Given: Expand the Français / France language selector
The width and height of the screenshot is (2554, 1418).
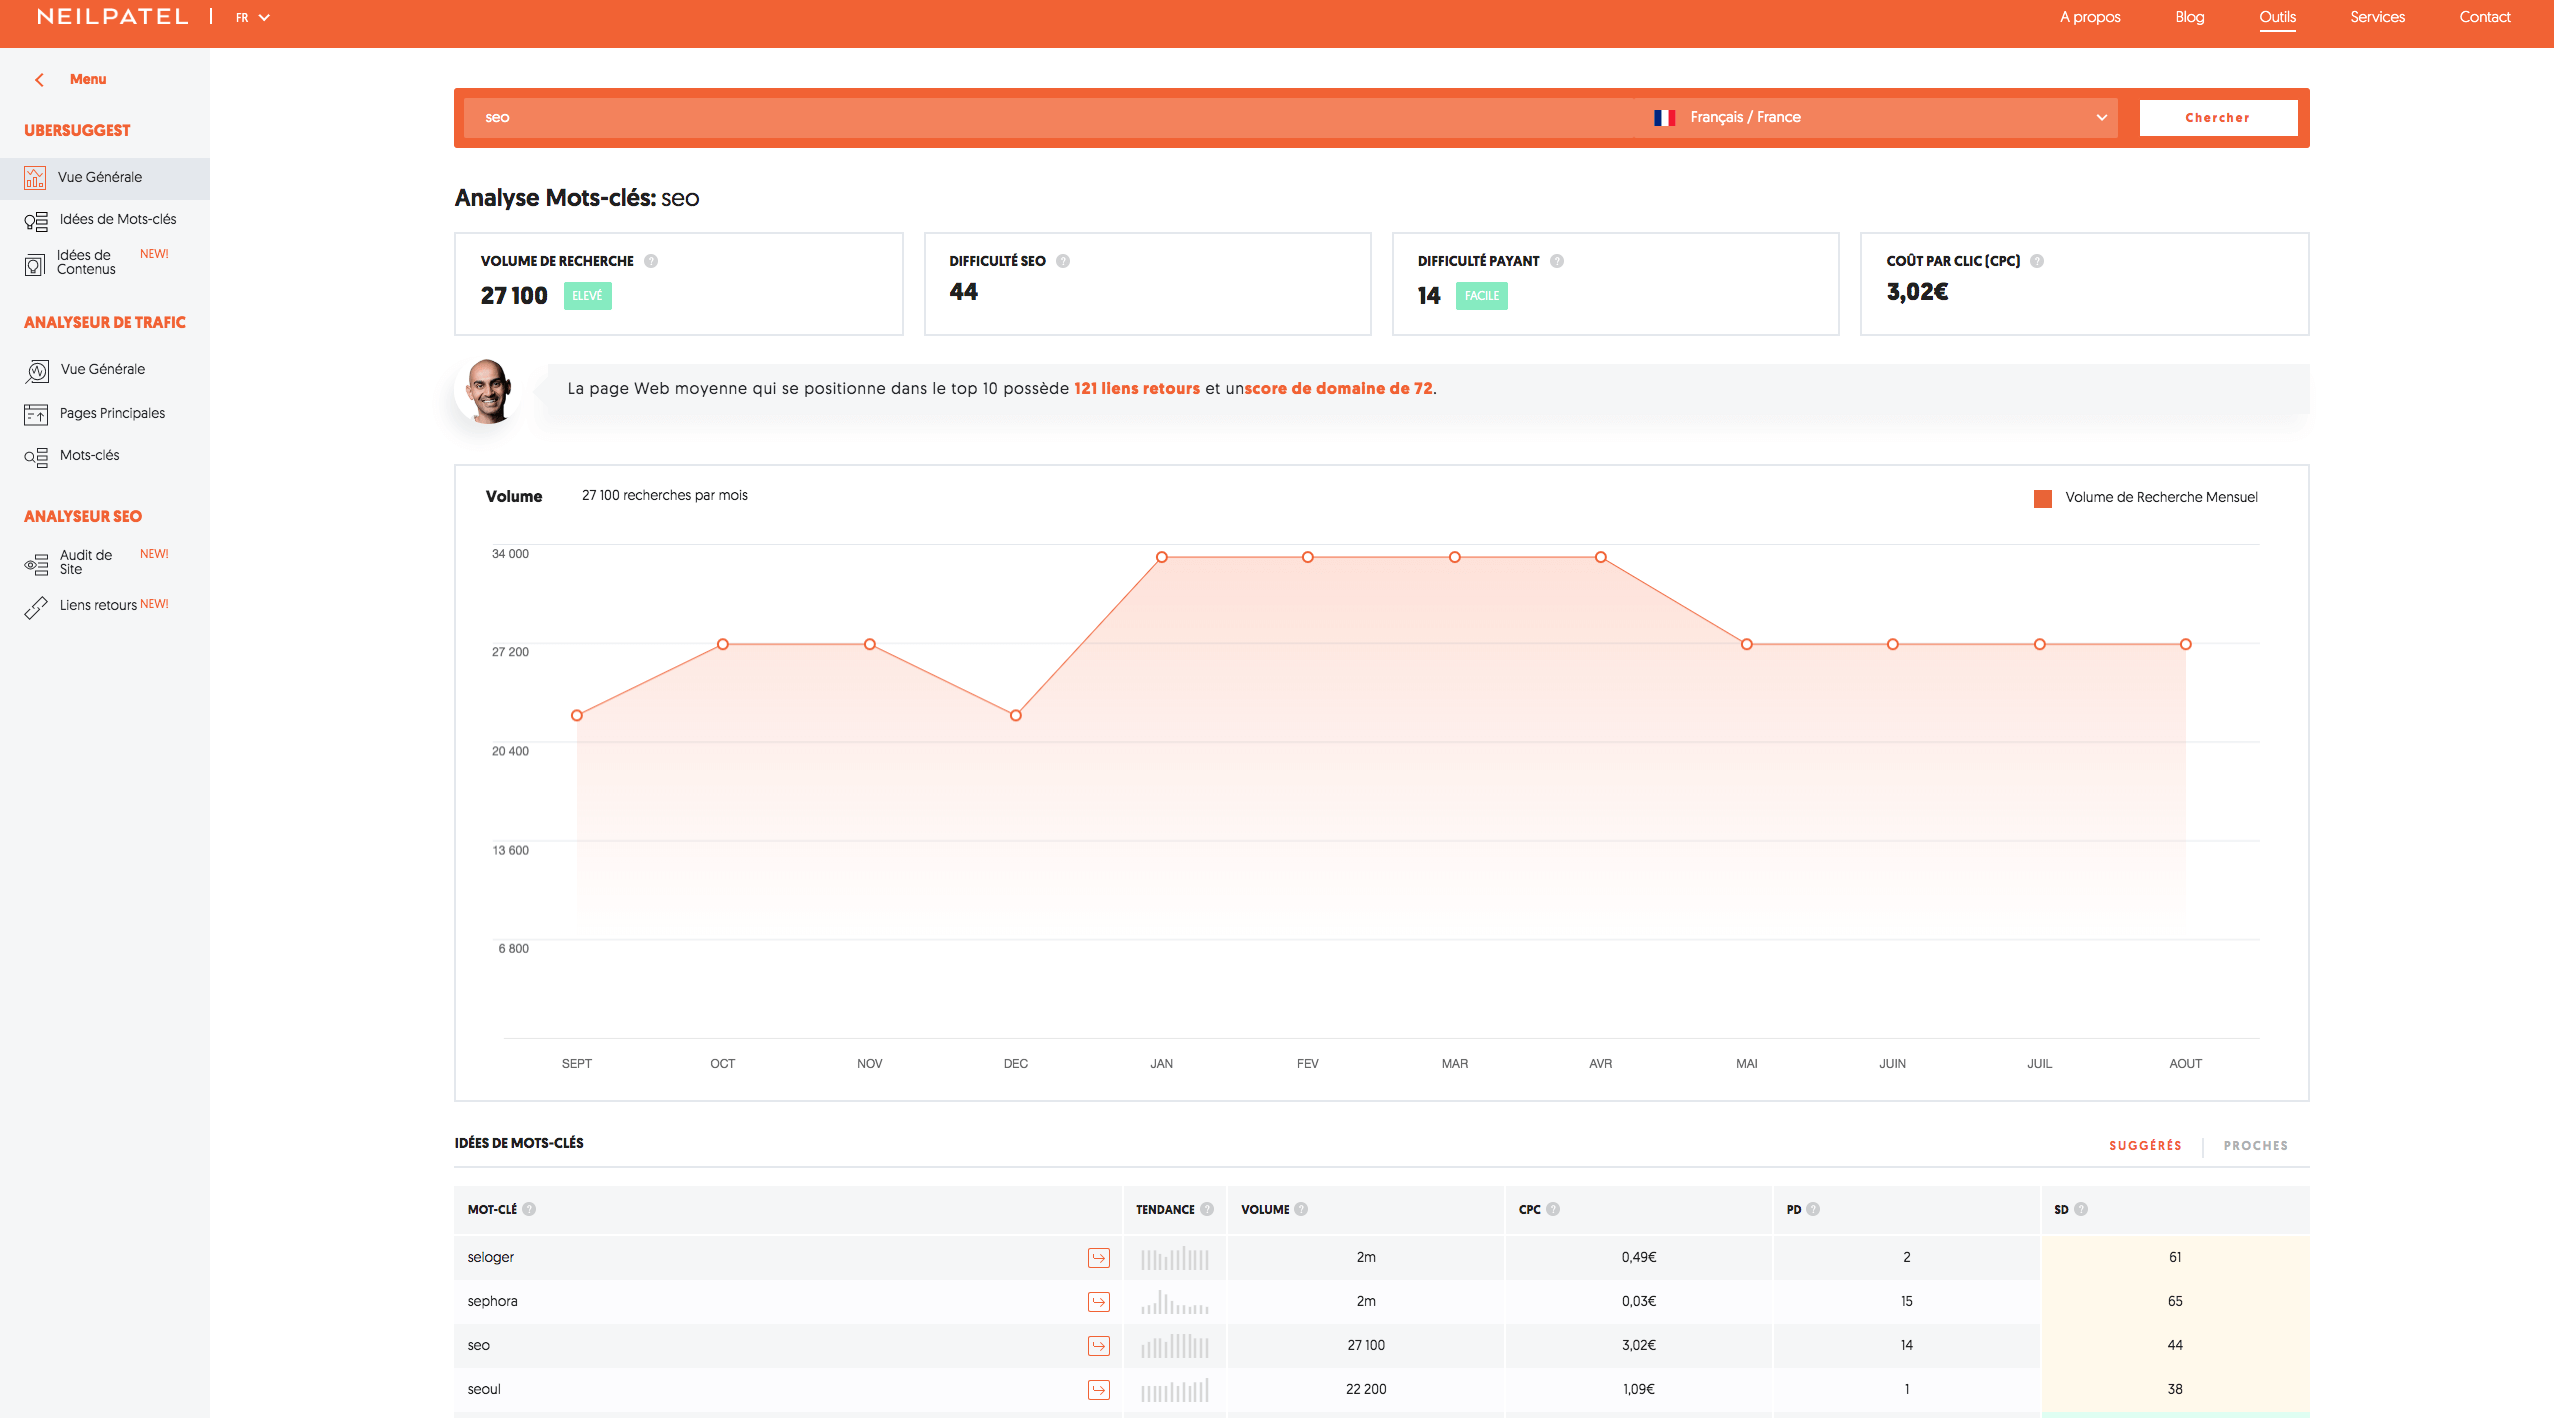Looking at the screenshot, I should pos(1880,118).
